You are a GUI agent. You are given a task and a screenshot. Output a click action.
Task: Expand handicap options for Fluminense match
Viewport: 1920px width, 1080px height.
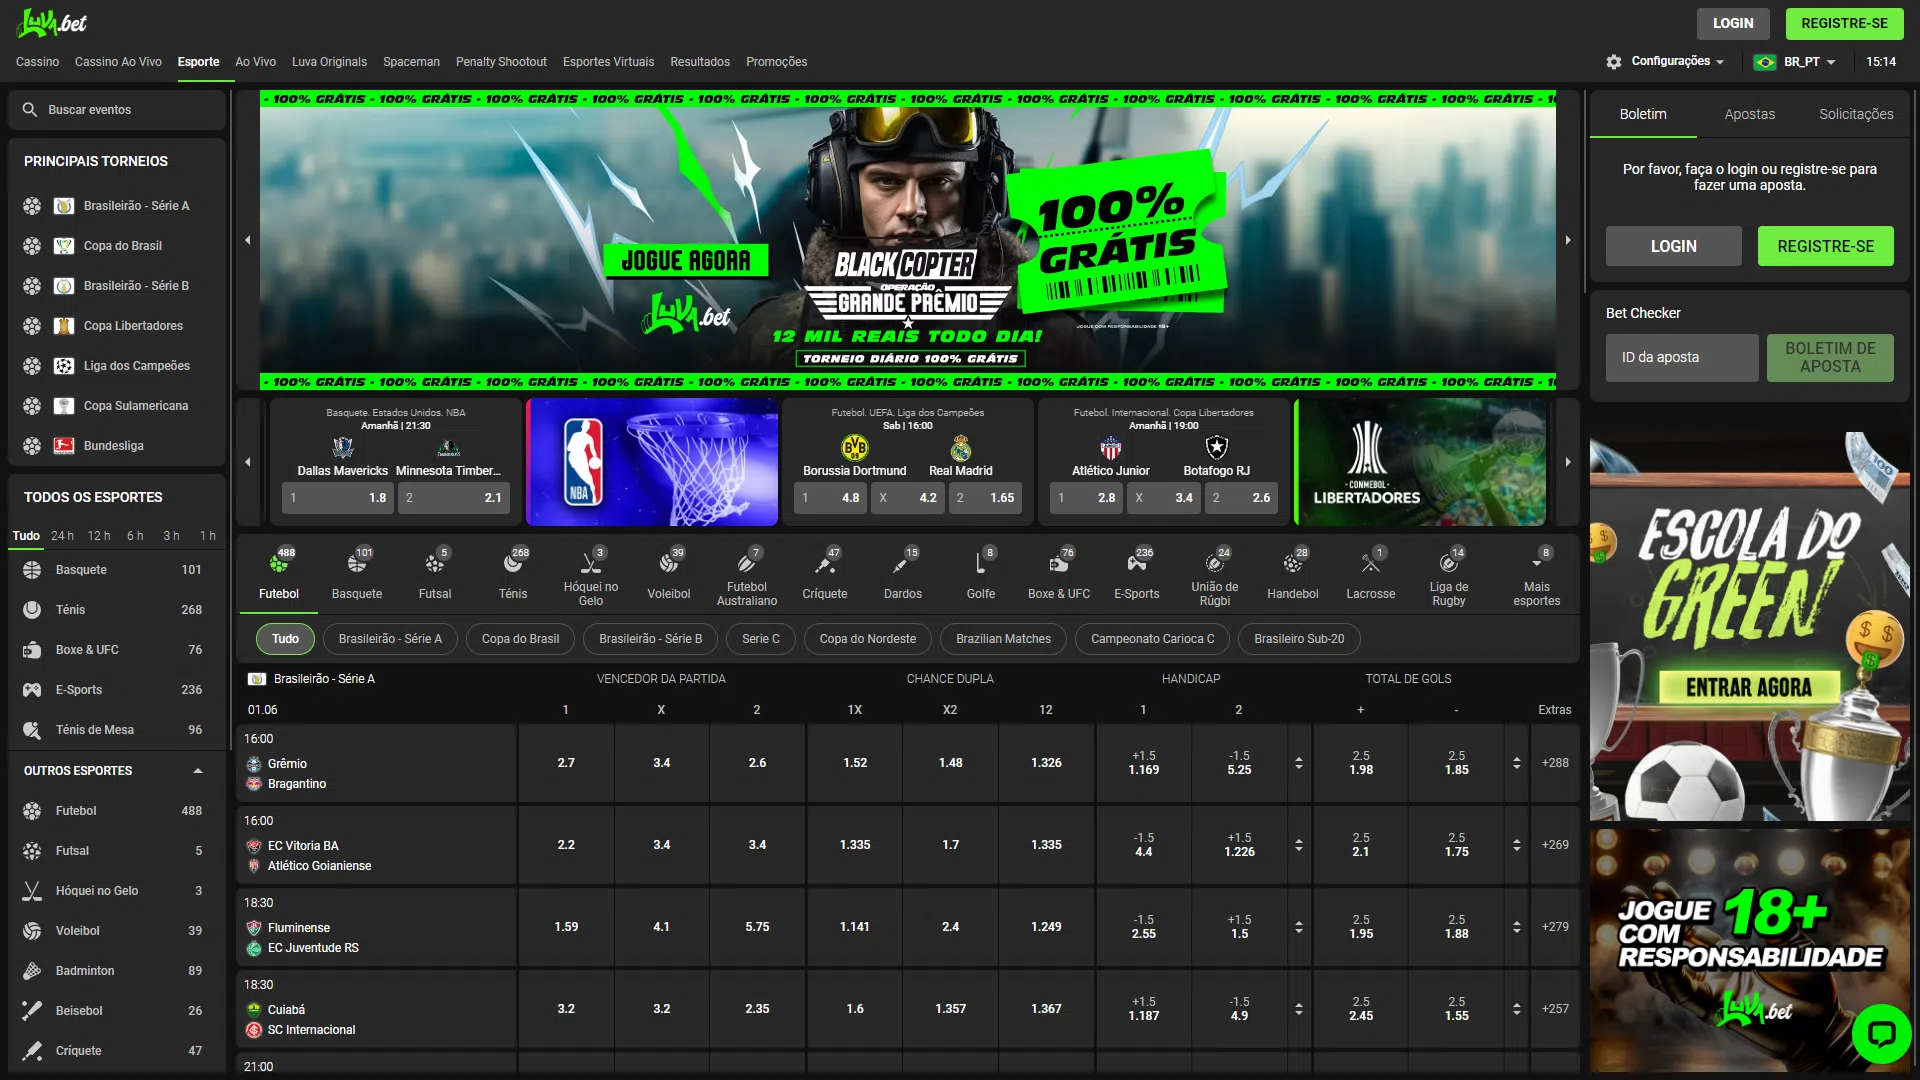pos(1299,927)
